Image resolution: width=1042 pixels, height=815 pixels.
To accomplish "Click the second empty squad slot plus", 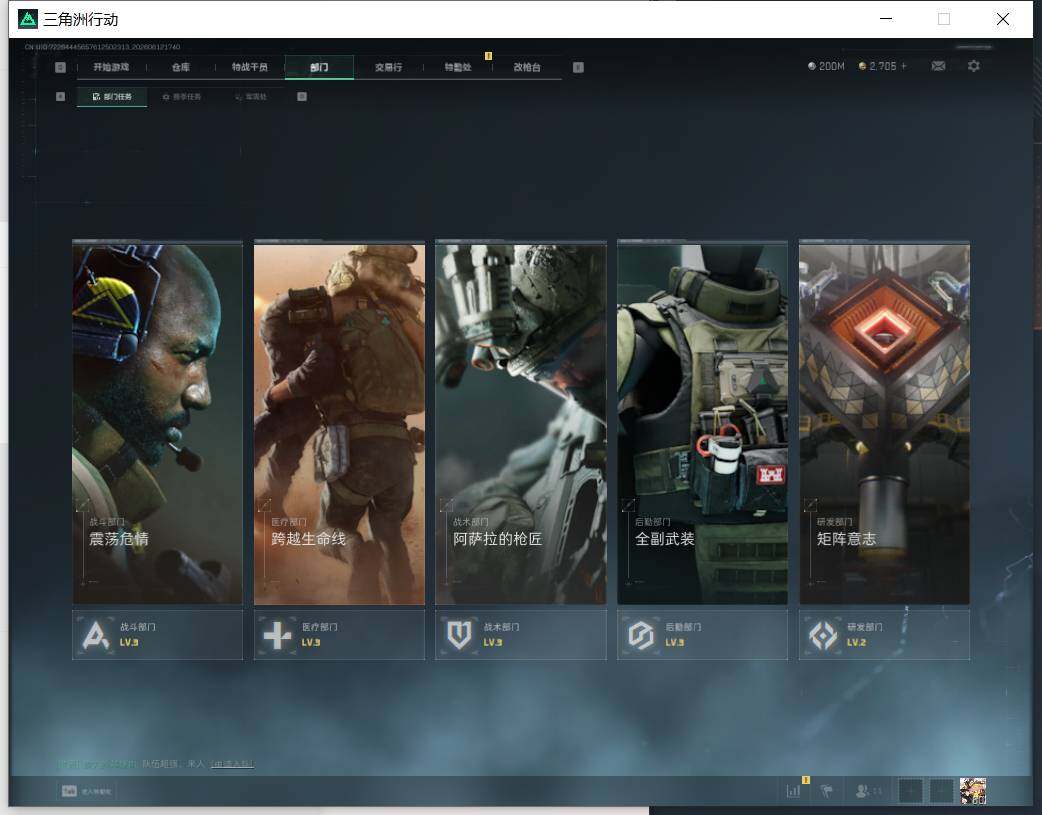I will coord(942,791).
